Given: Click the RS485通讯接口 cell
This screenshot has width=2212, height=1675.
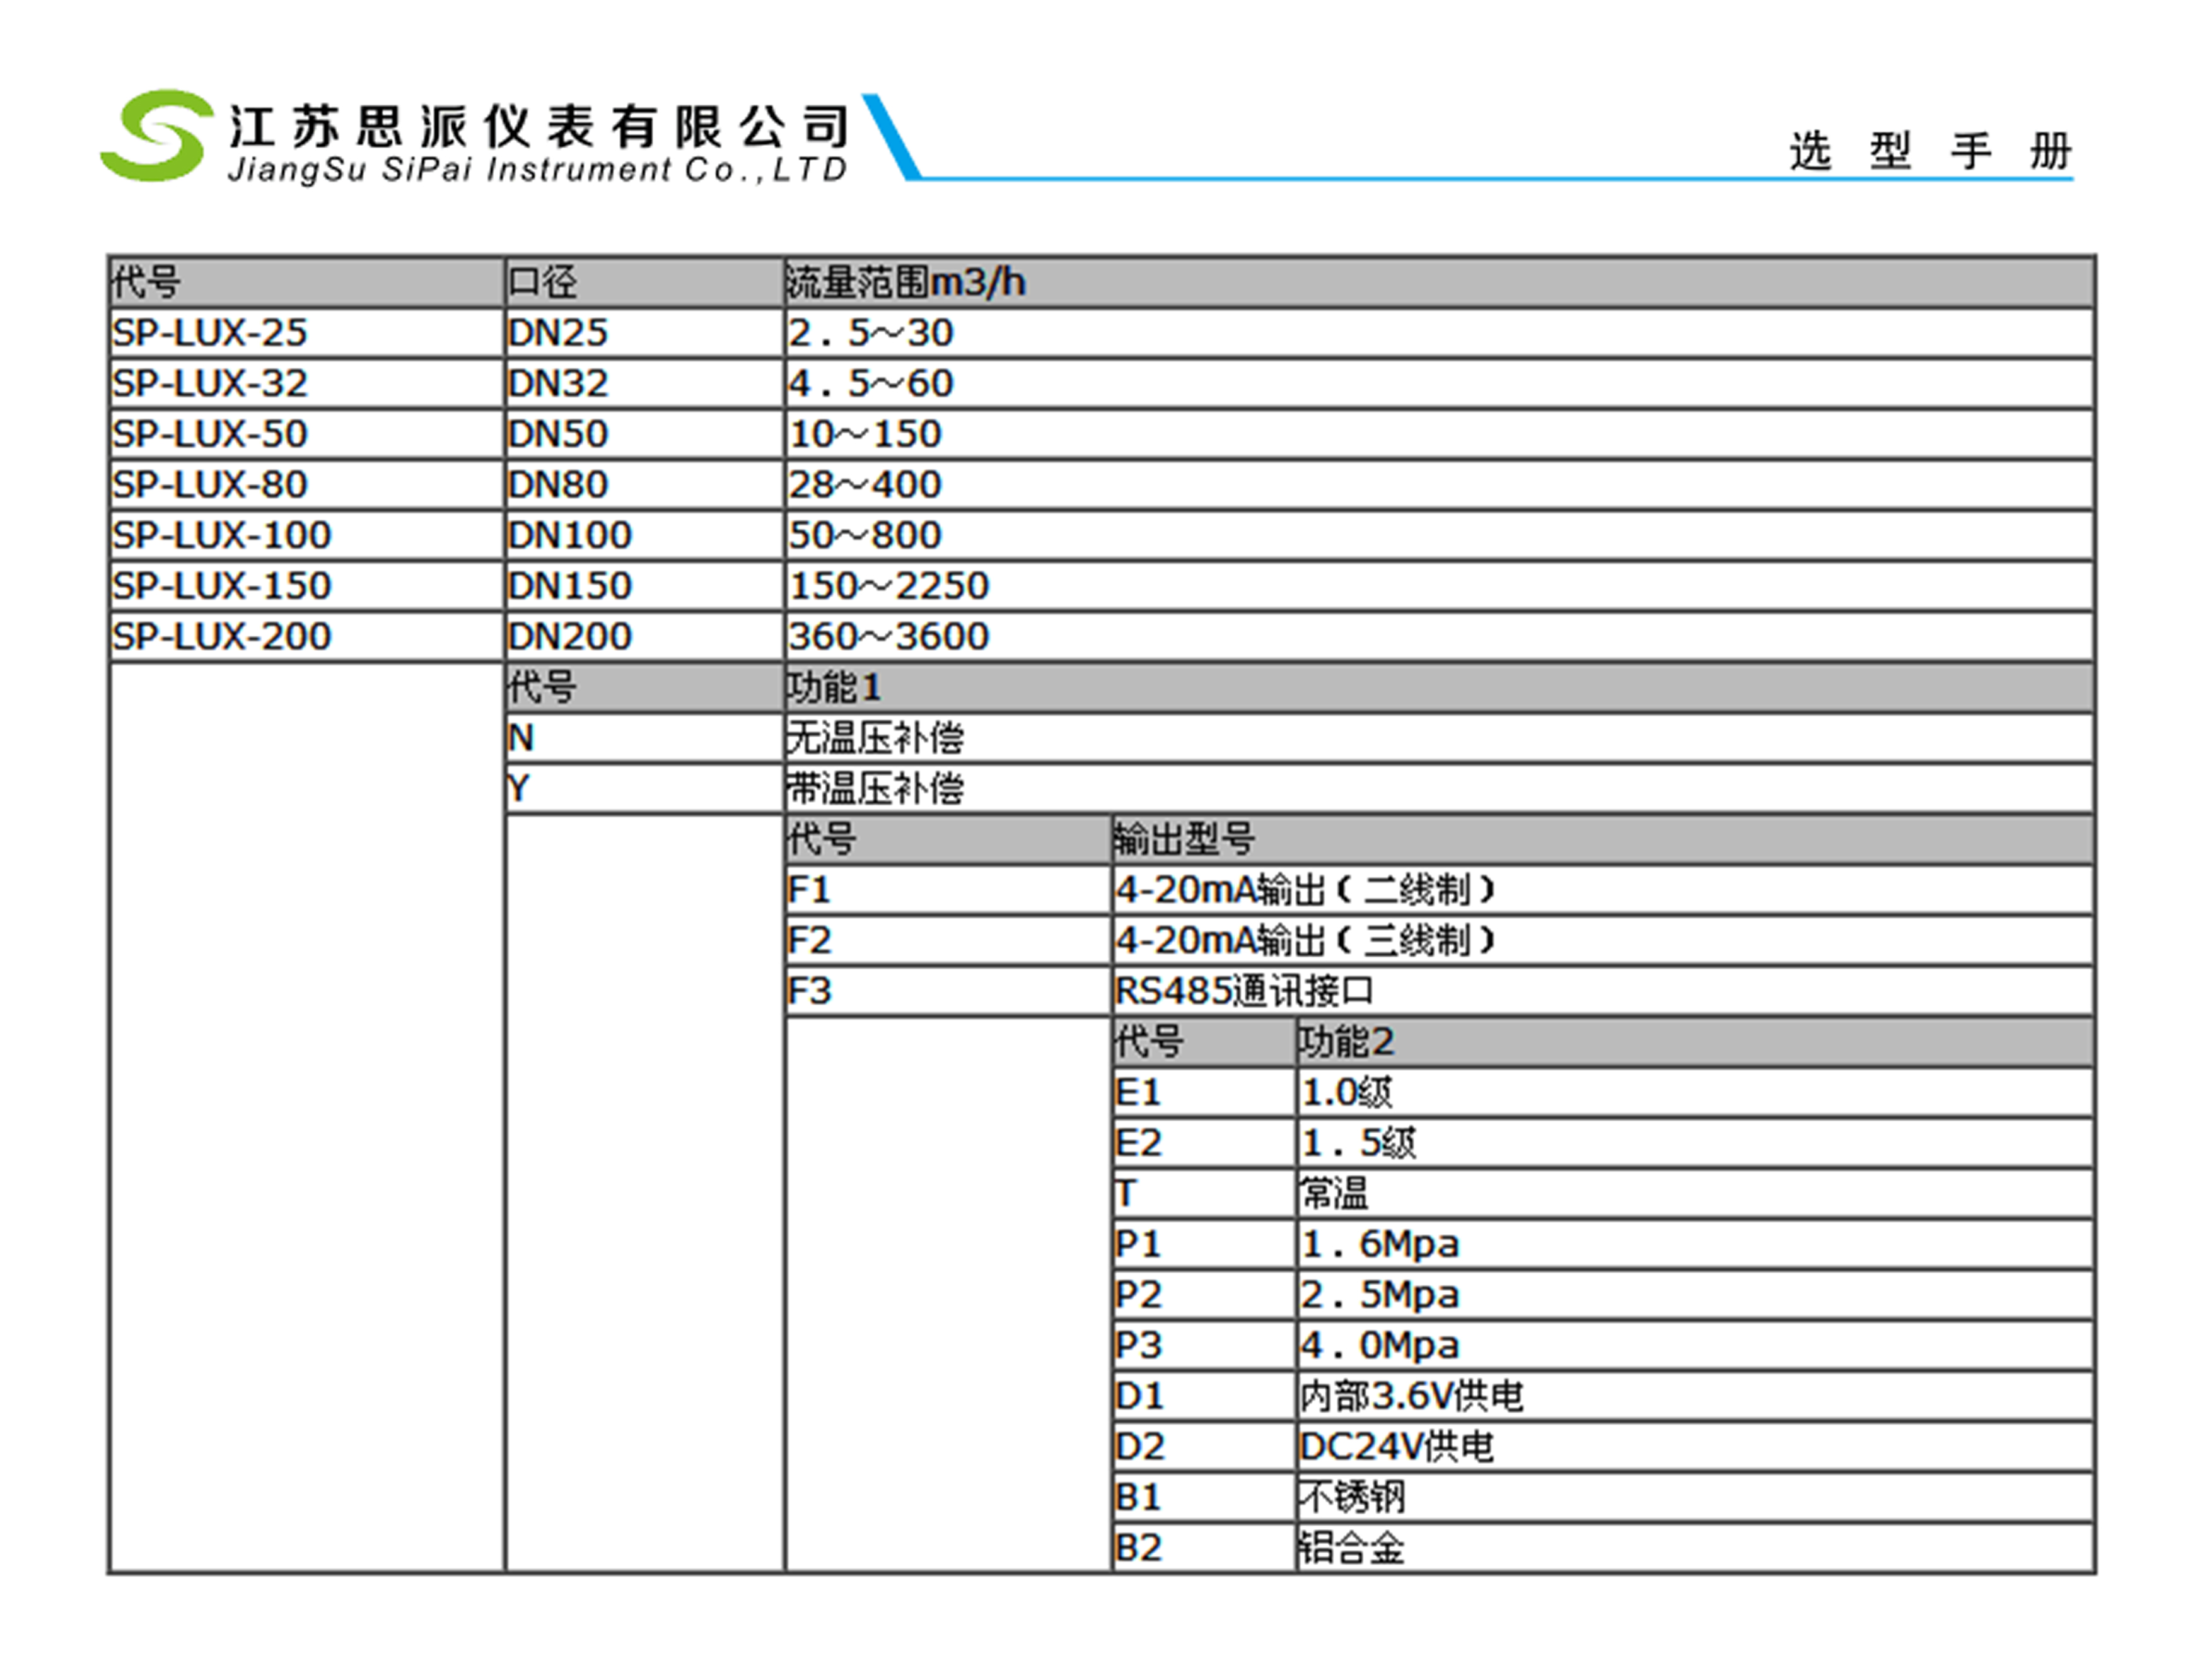Looking at the screenshot, I should pyautogui.click(x=1603, y=991).
